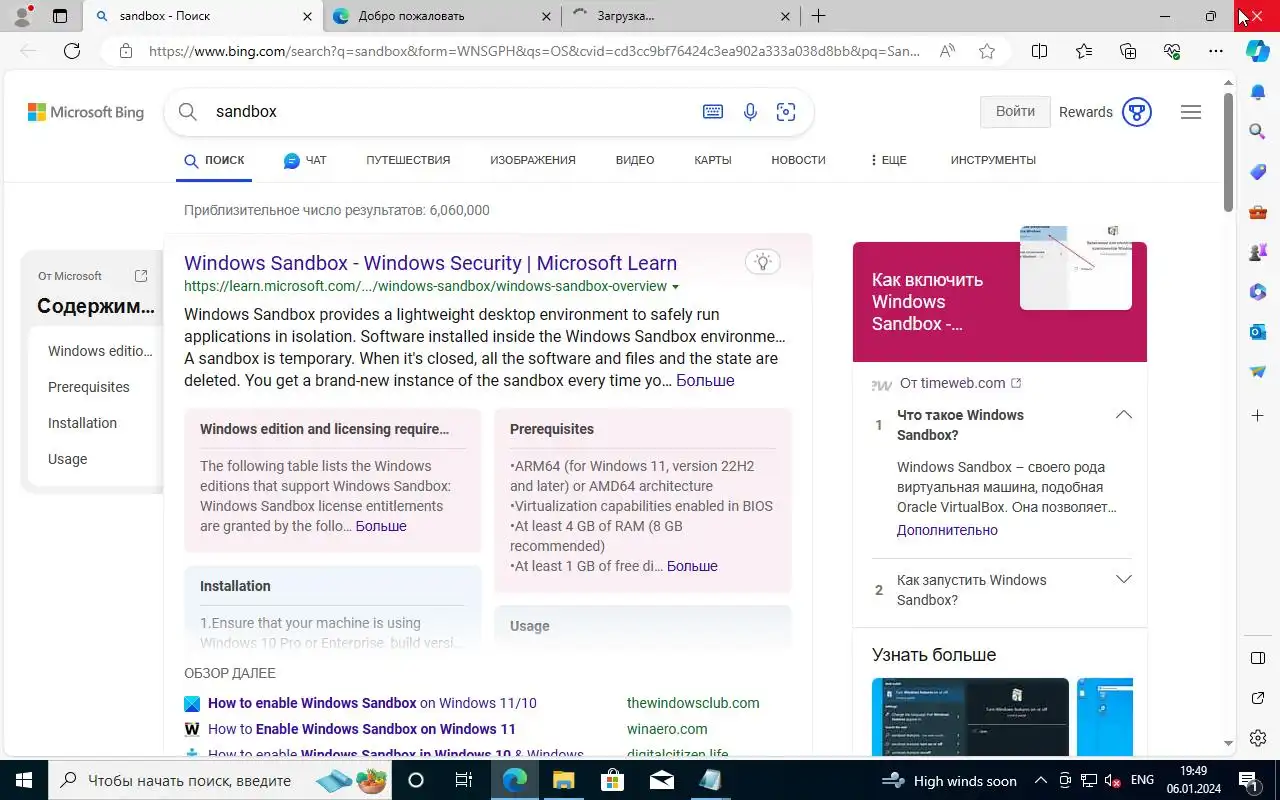
Task: Select Usage in contents sidebar
Action: pyautogui.click(x=67, y=459)
